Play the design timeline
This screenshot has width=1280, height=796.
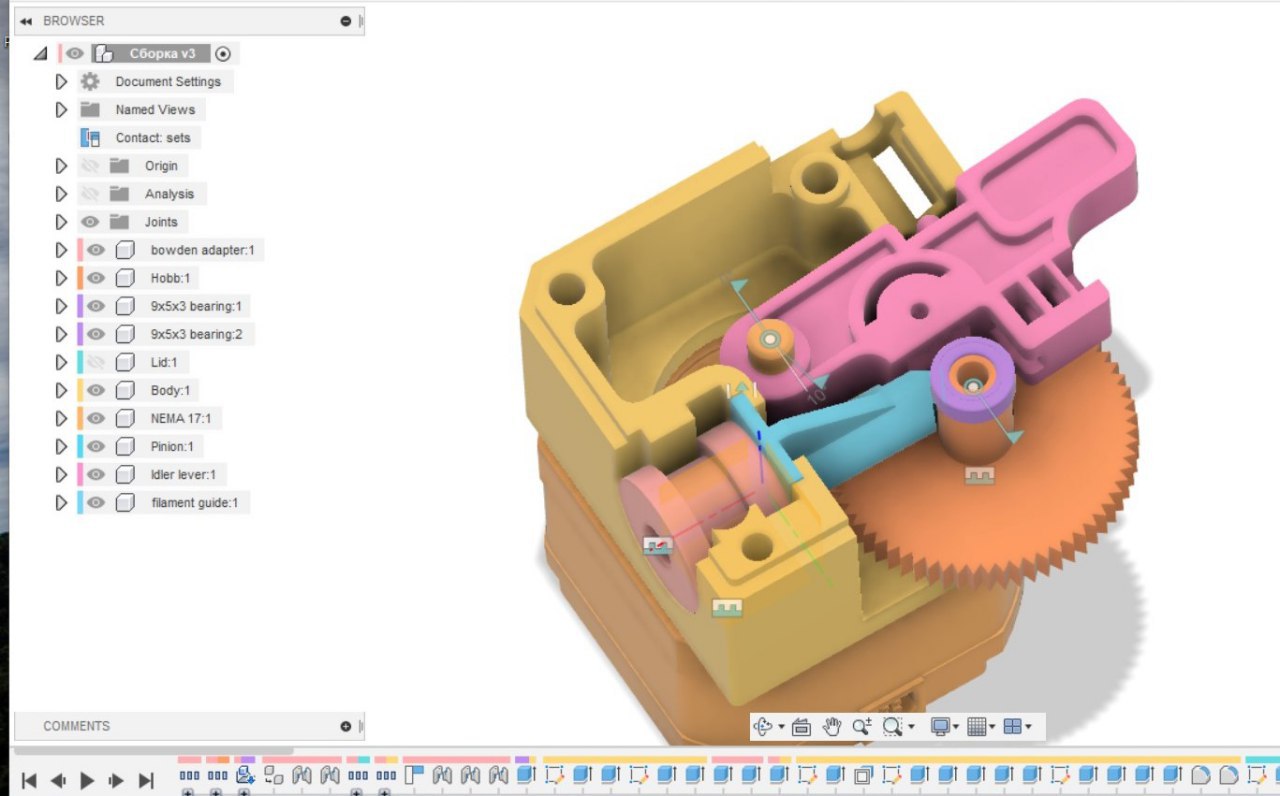pos(87,780)
